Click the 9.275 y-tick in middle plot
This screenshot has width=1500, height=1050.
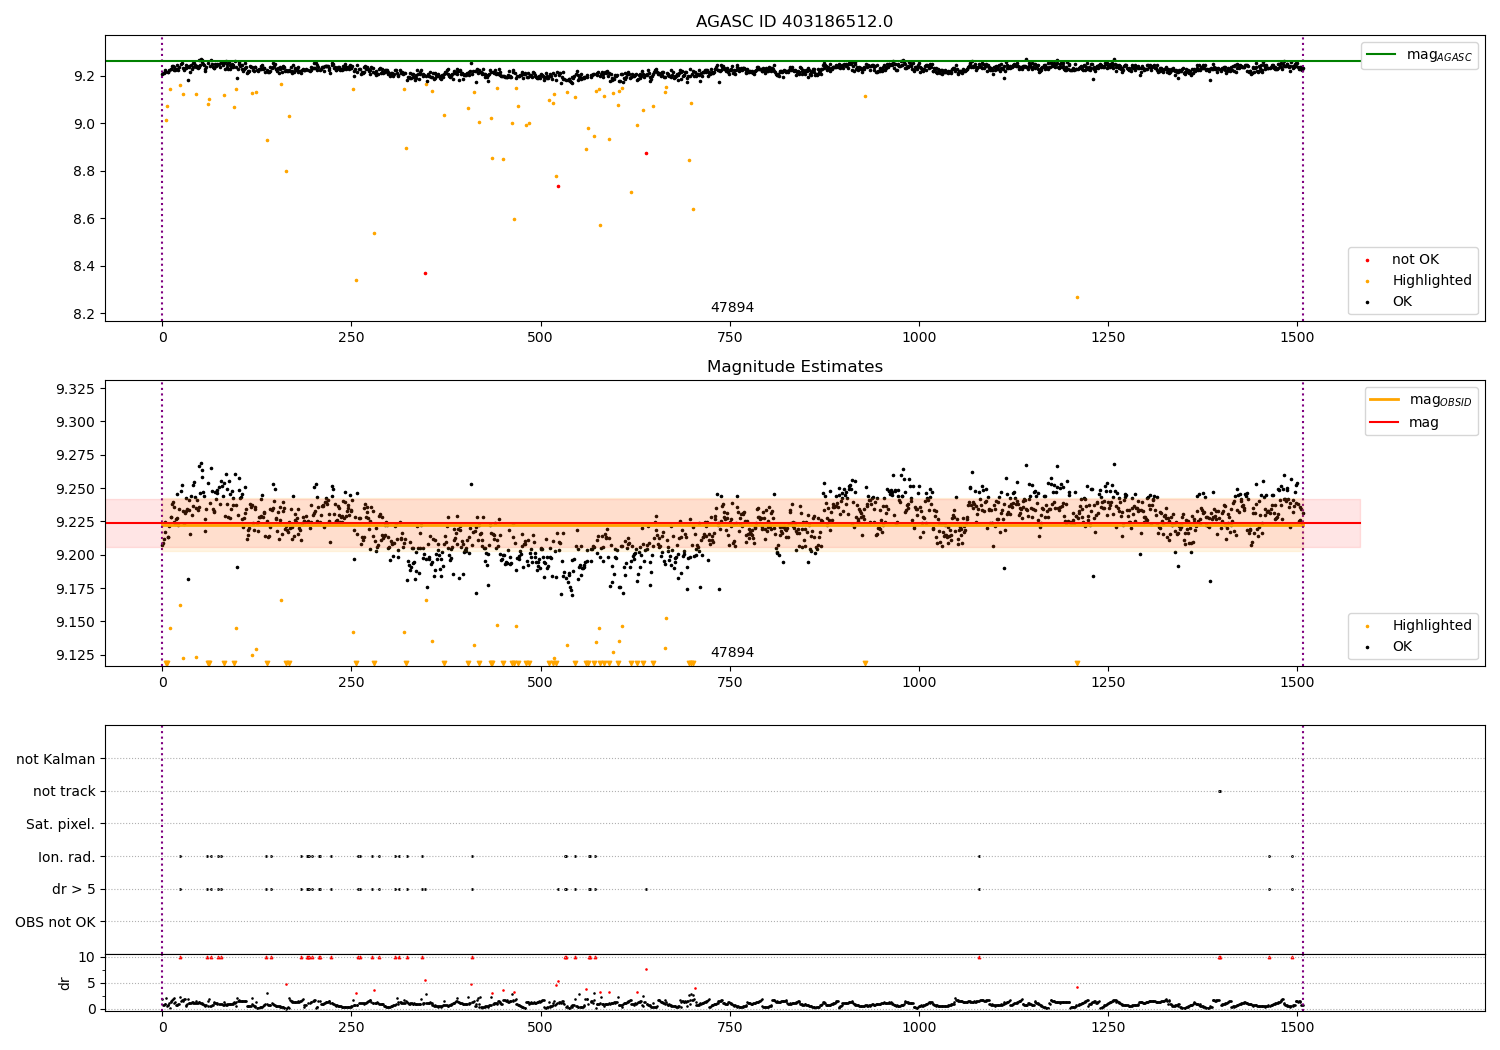click(75, 455)
